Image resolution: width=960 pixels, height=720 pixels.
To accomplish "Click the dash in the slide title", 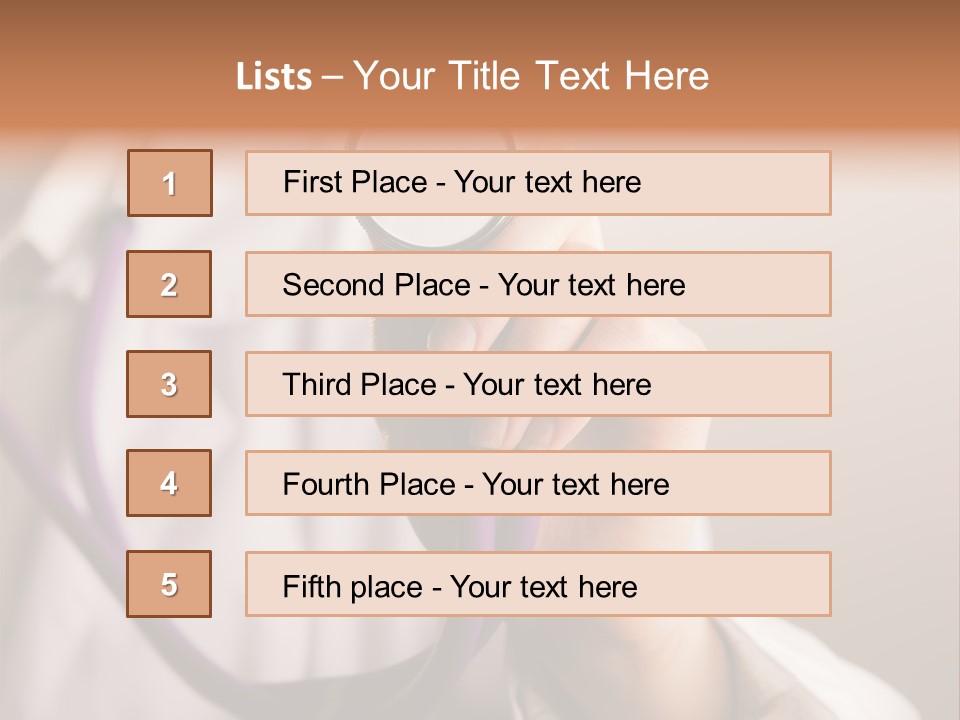I will pyautogui.click(x=333, y=77).
